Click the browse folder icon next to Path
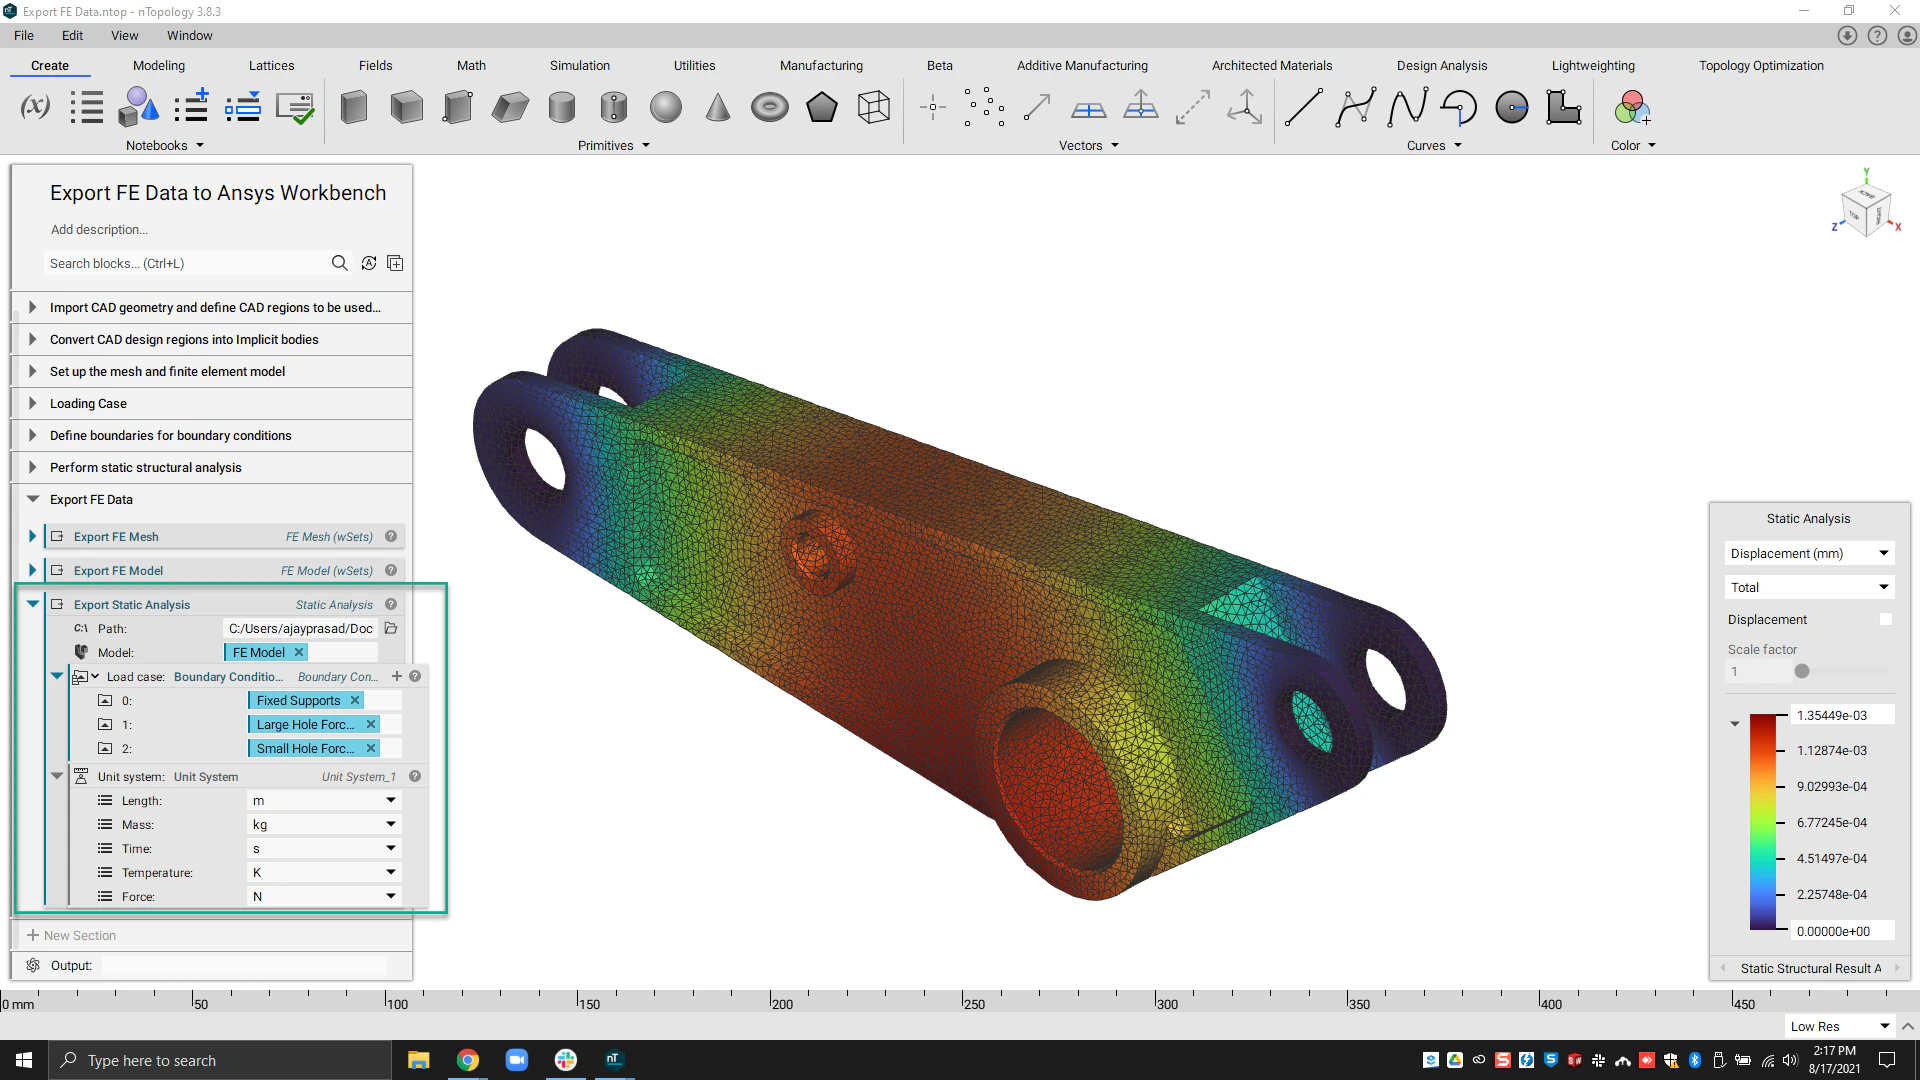Image resolution: width=1920 pixels, height=1080 pixels. [x=391, y=628]
